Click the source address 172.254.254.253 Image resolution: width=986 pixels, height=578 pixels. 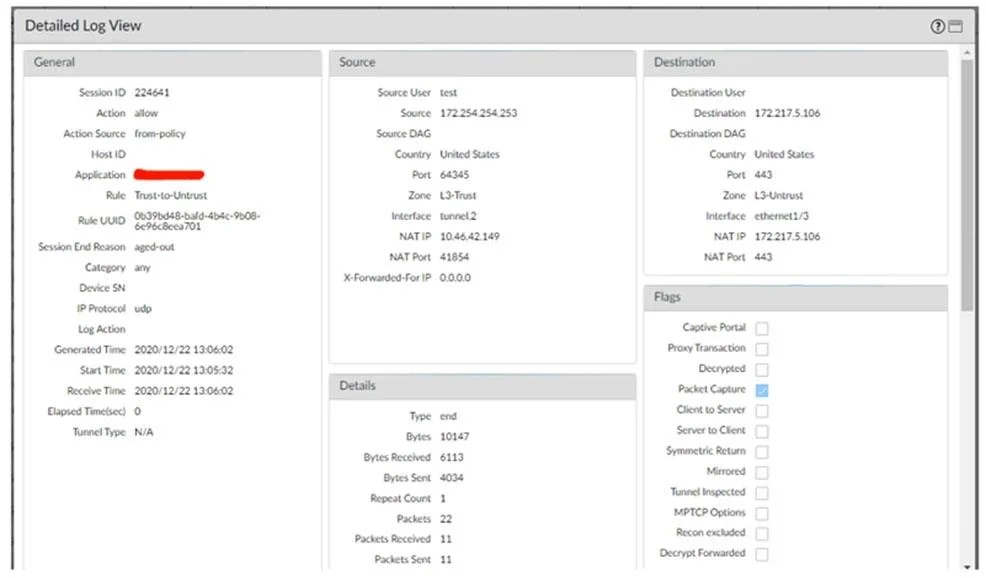478,113
